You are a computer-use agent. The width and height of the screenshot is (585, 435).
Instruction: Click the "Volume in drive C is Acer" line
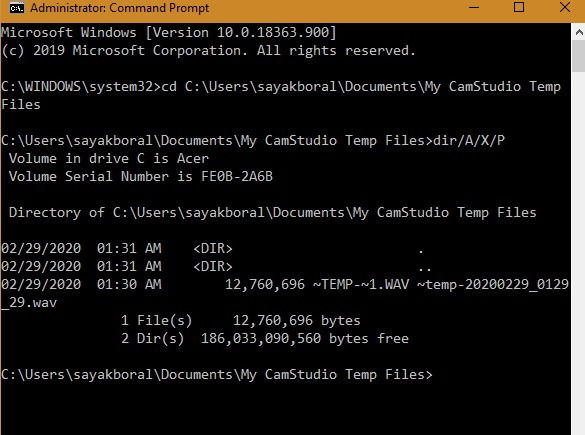point(109,159)
